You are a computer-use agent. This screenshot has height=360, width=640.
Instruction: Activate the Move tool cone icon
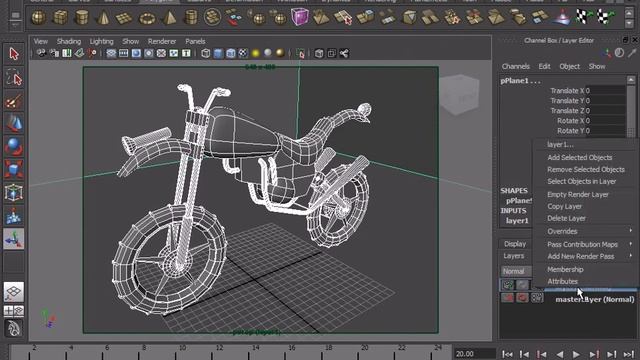(x=14, y=124)
